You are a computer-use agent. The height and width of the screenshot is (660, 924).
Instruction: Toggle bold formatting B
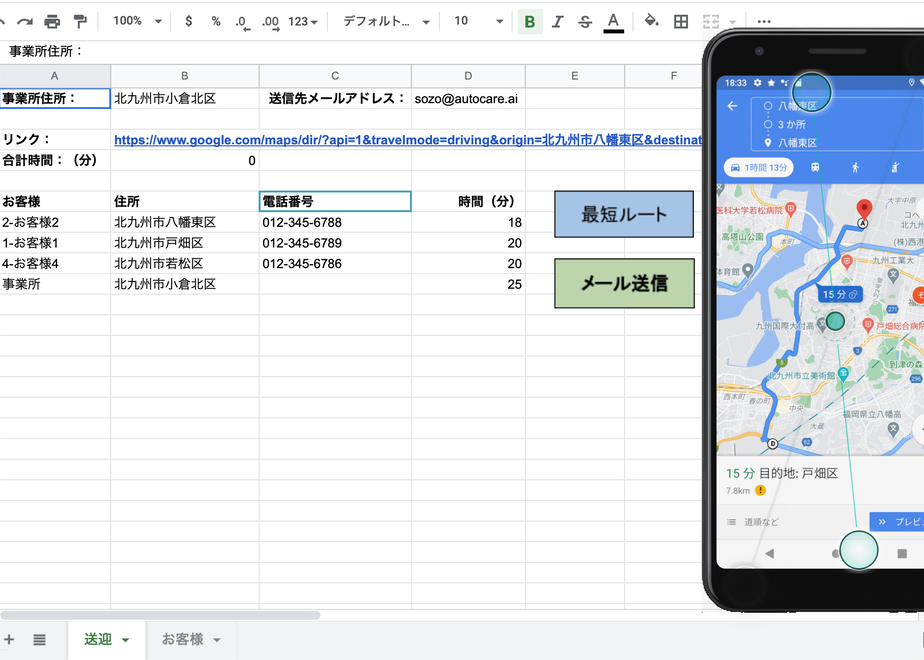[x=530, y=22]
